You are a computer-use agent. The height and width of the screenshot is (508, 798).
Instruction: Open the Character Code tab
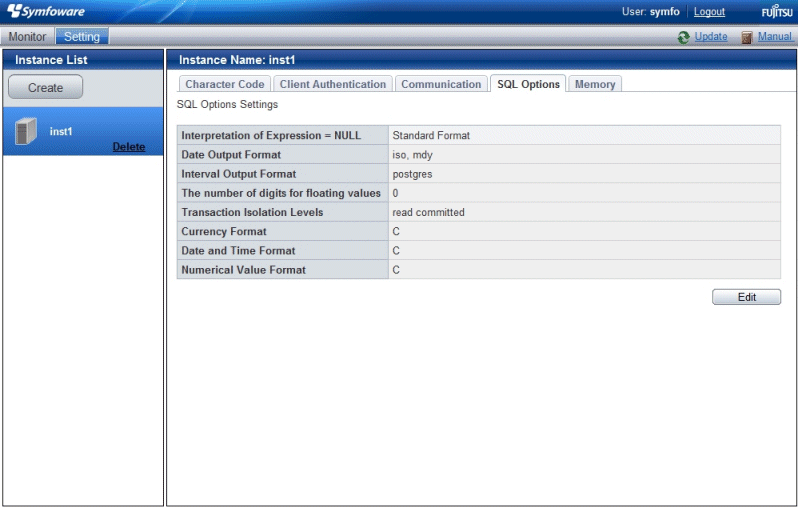(x=224, y=84)
